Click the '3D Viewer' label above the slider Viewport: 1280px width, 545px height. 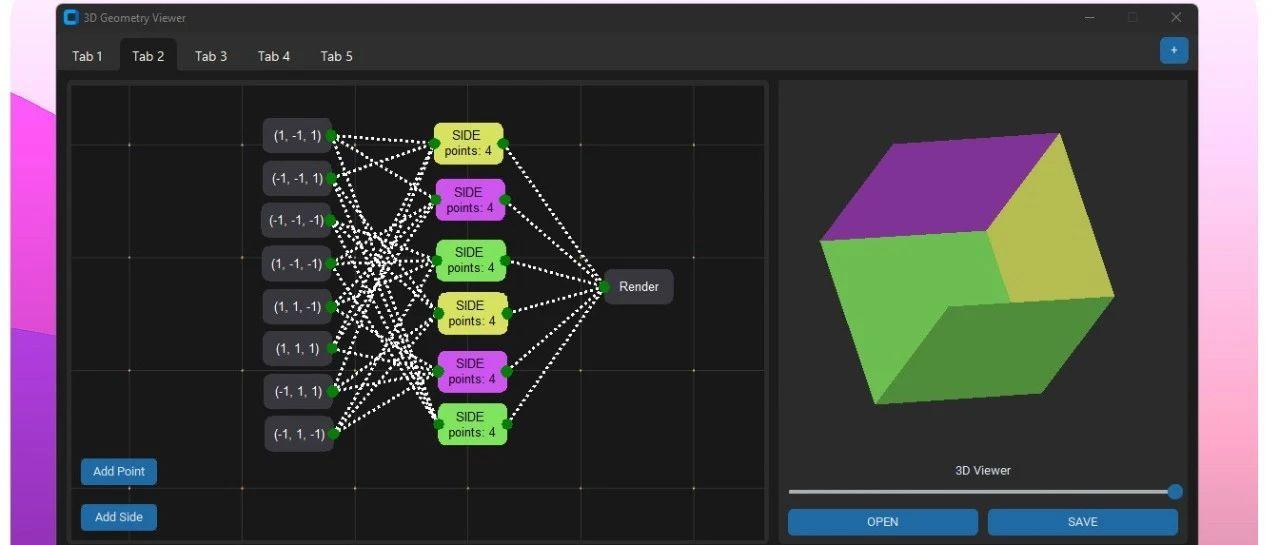pos(983,470)
